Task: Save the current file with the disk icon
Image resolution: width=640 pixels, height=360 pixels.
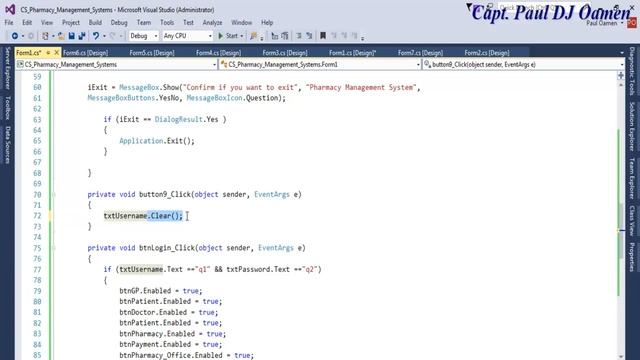Action: click(71, 36)
